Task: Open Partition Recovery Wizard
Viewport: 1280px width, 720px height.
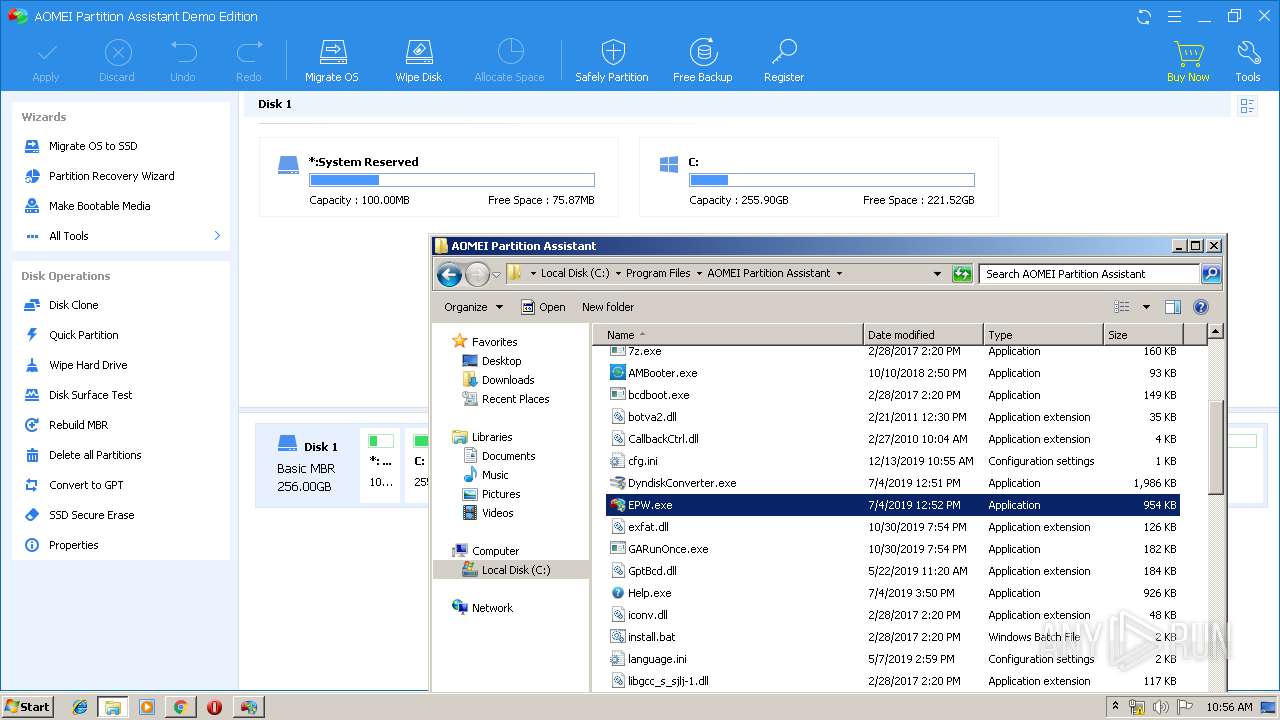Action: pos(111,176)
